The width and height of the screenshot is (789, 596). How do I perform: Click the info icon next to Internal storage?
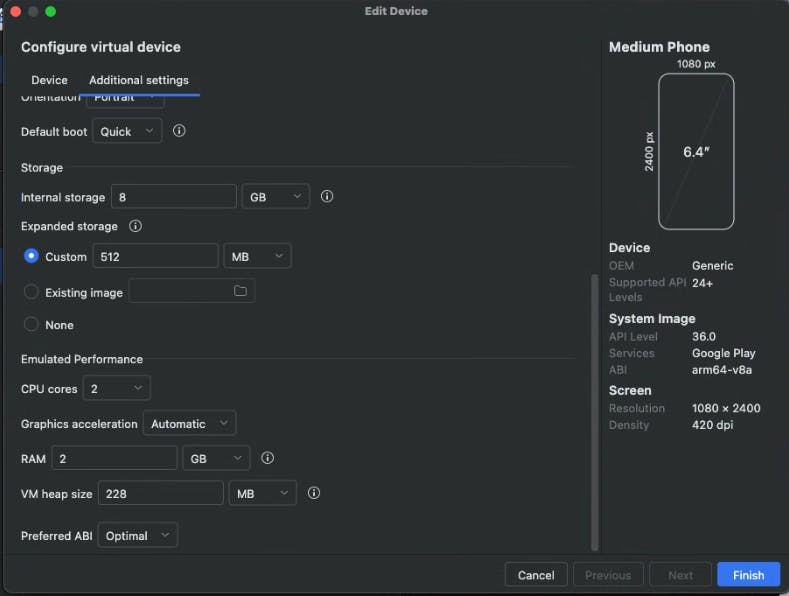coord(327,197)
